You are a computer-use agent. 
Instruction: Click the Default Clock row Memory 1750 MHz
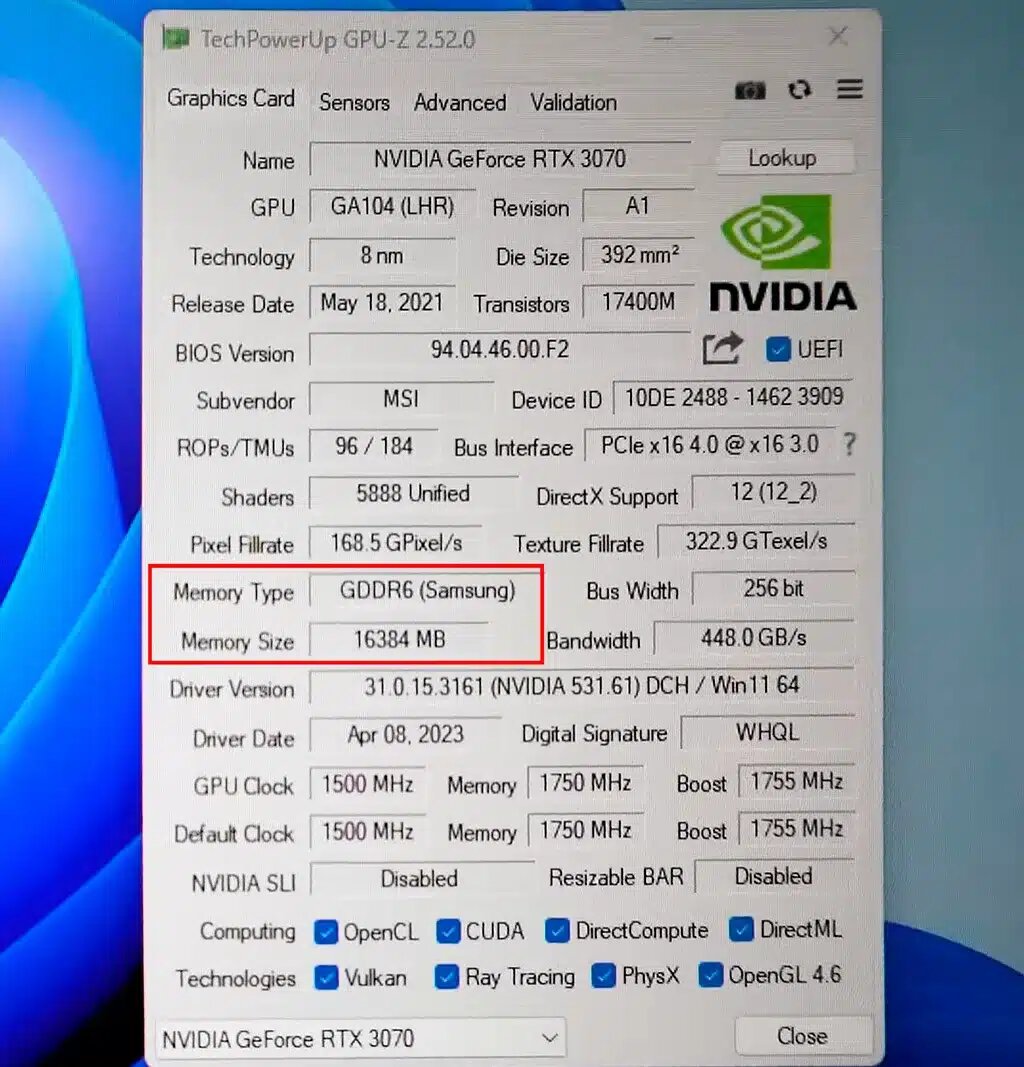pyautogui.click(x=585, y=830)
